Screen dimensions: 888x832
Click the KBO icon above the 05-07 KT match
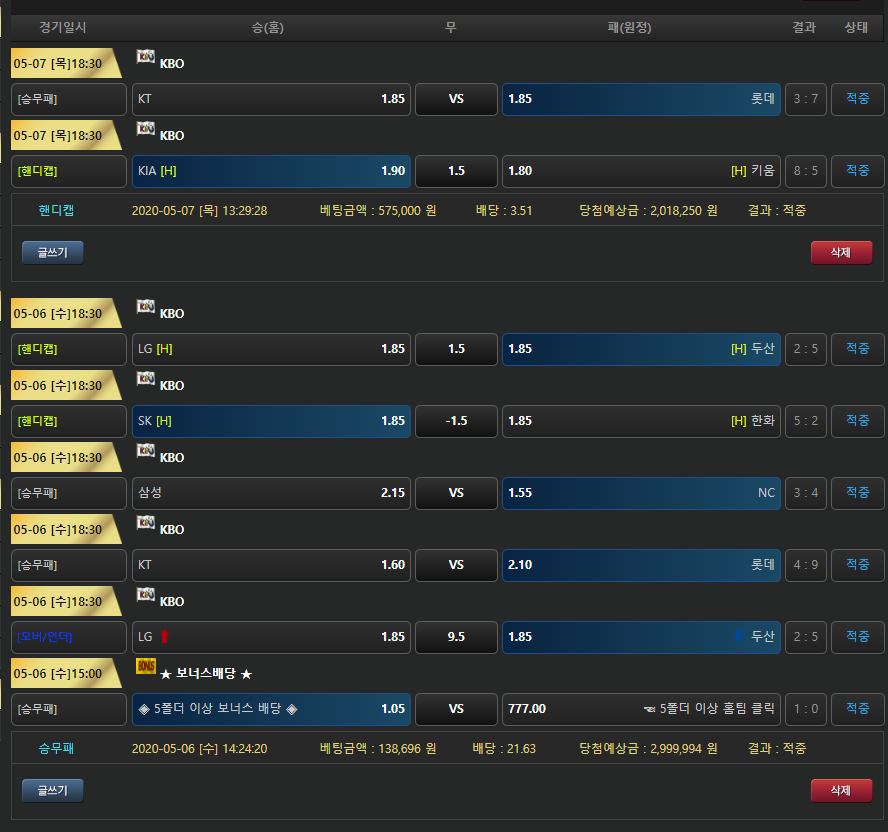click(x=146, y=56)
